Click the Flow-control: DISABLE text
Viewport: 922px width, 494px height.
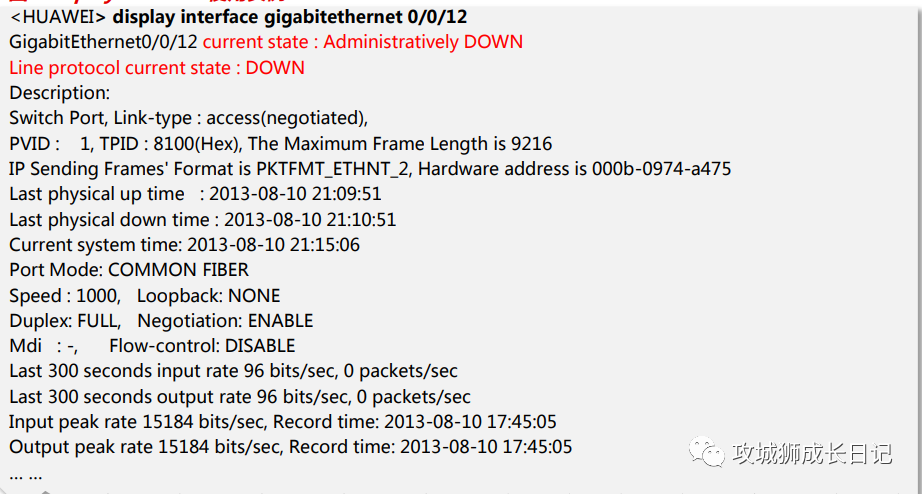(x=202, y=346)
